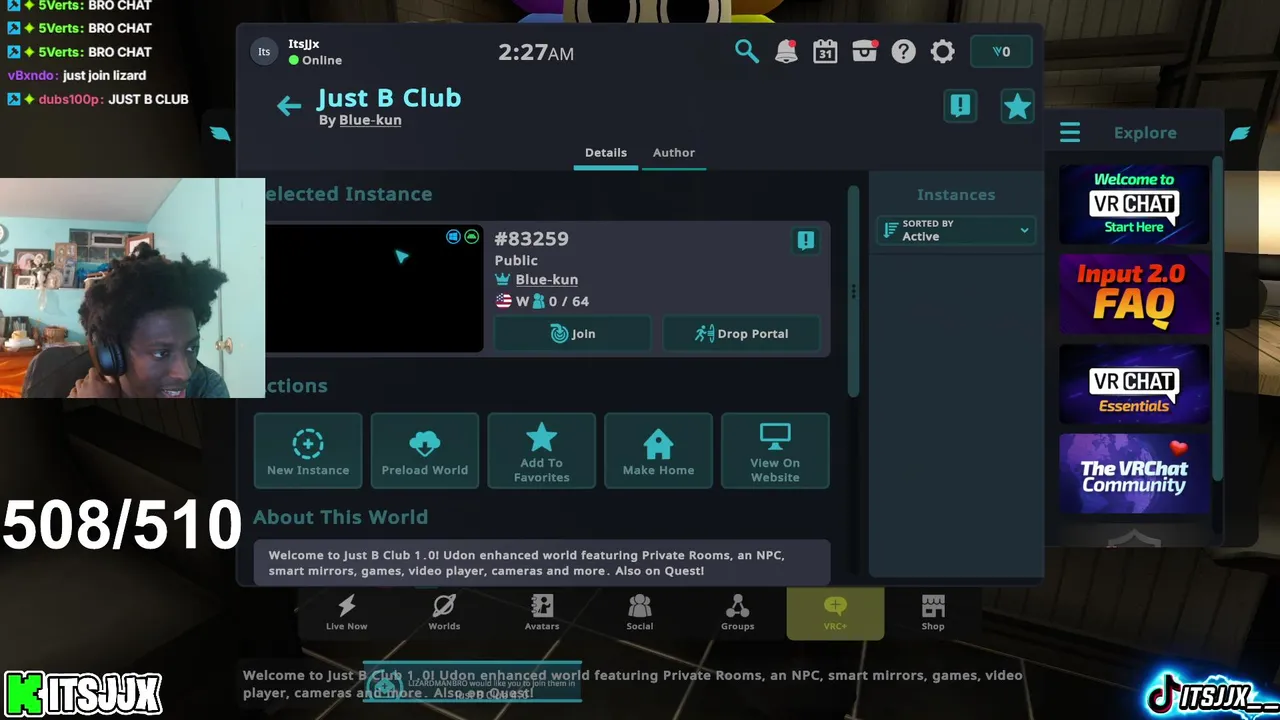Open the Live Now tab
Image resolution: width=1280 pixels, height=720 pixels.
pos(346,613)
